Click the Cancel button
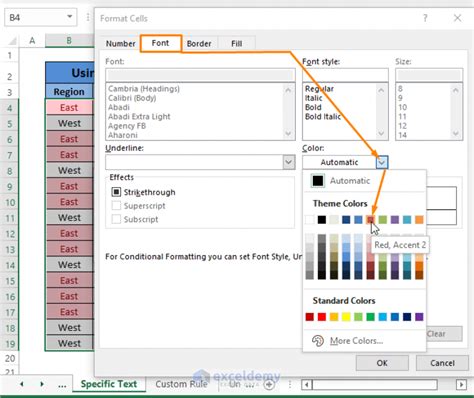 pos(442,363)
